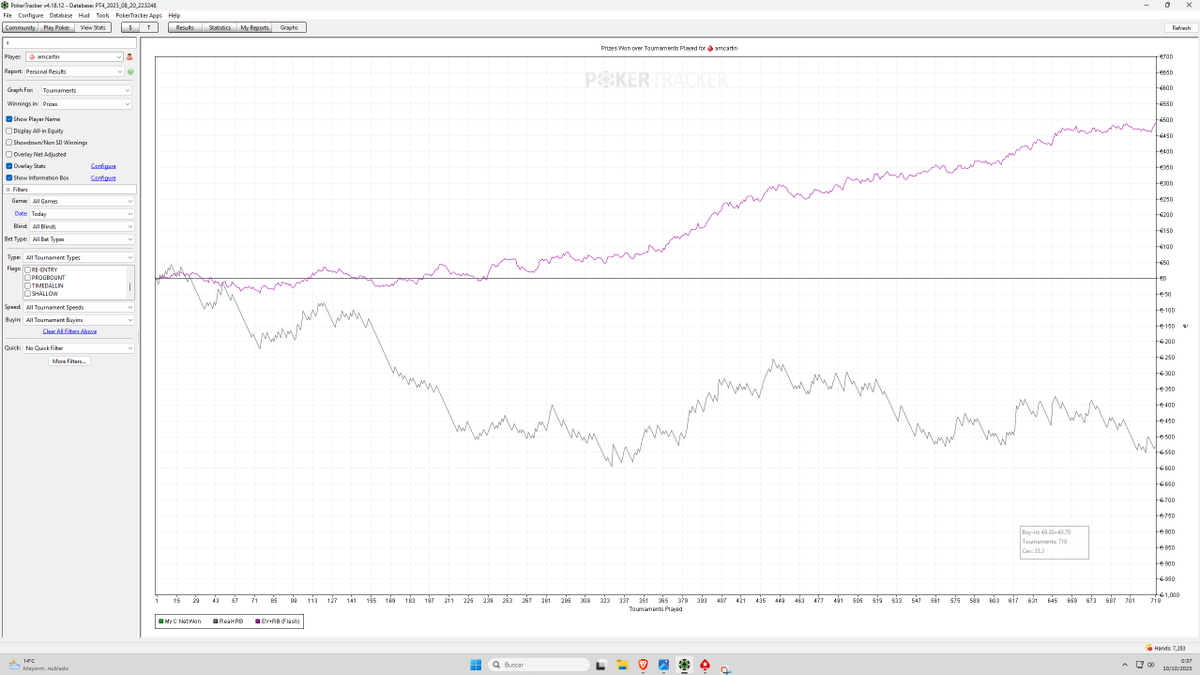Screen dimensions: 1200x675
Task: Switch to the Statistics tab
Action: point(220,28)
